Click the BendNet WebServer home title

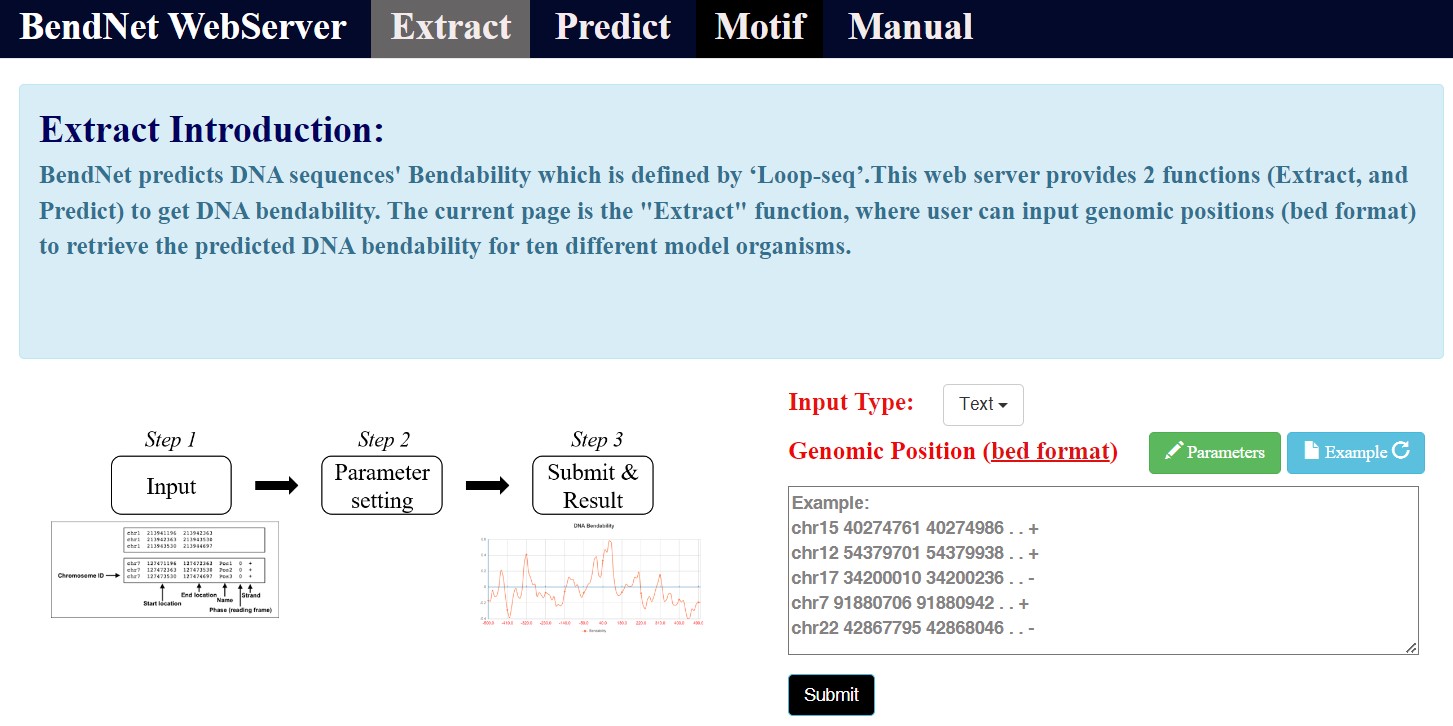pyautogui.click(x=183, y=28)
